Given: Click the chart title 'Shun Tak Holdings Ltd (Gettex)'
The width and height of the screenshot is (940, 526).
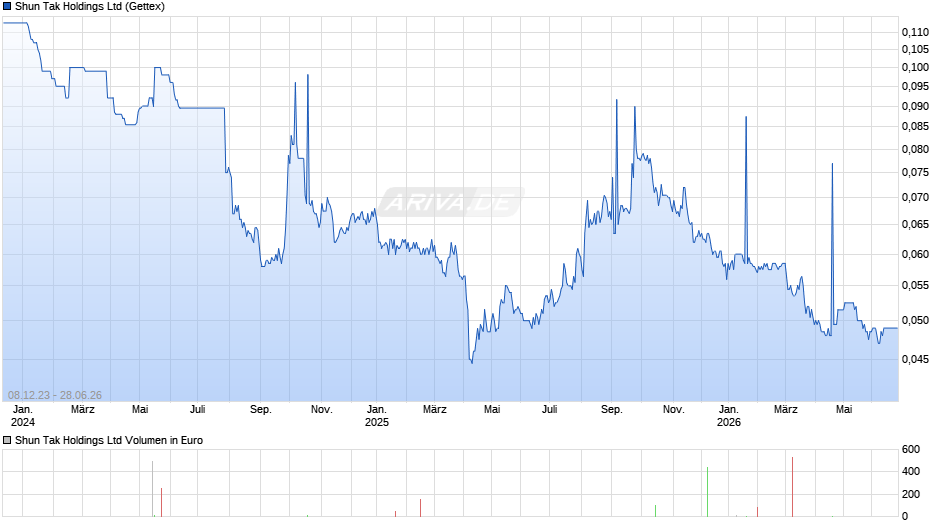Looking at the screenshot, I should (x=90, y=7).
